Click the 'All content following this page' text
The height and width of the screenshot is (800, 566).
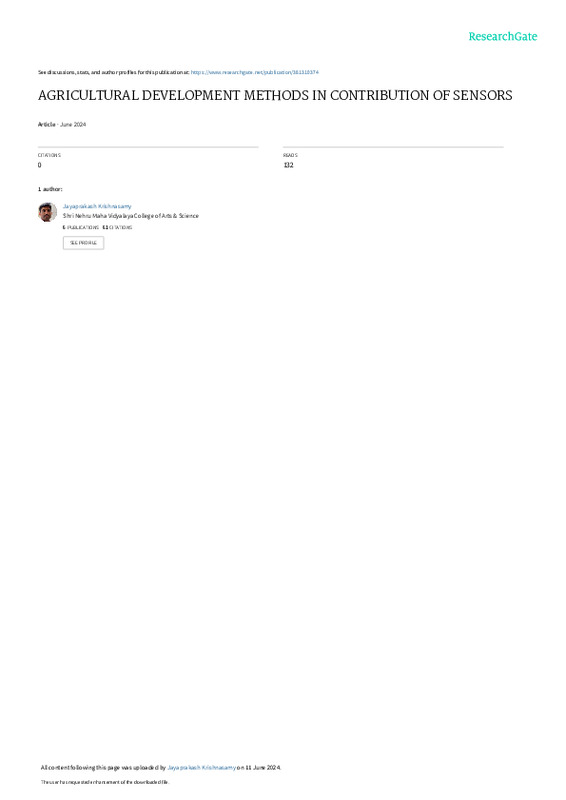81,767
